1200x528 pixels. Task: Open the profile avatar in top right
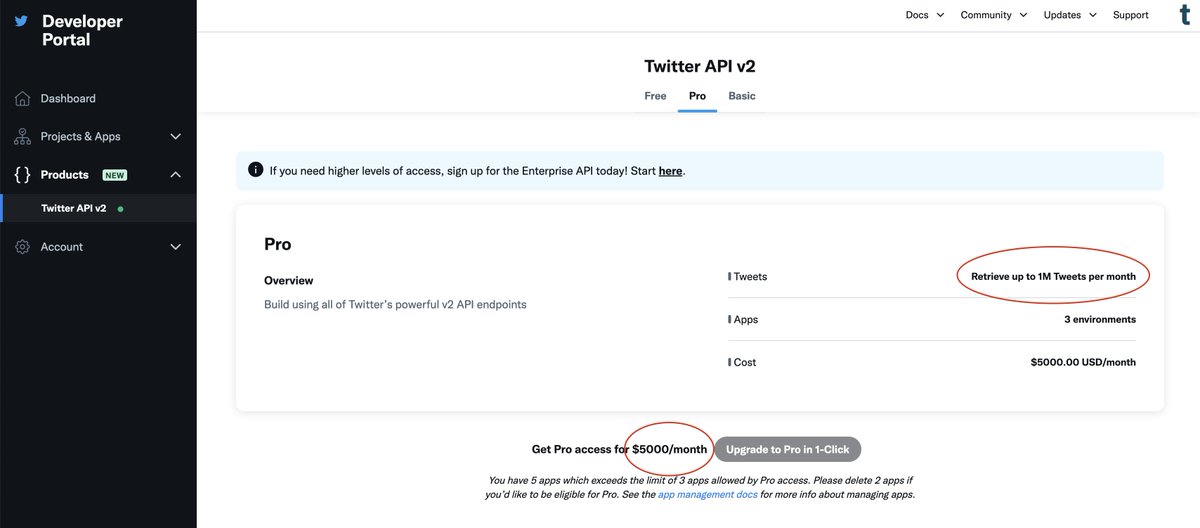[x=1185, y=15]
